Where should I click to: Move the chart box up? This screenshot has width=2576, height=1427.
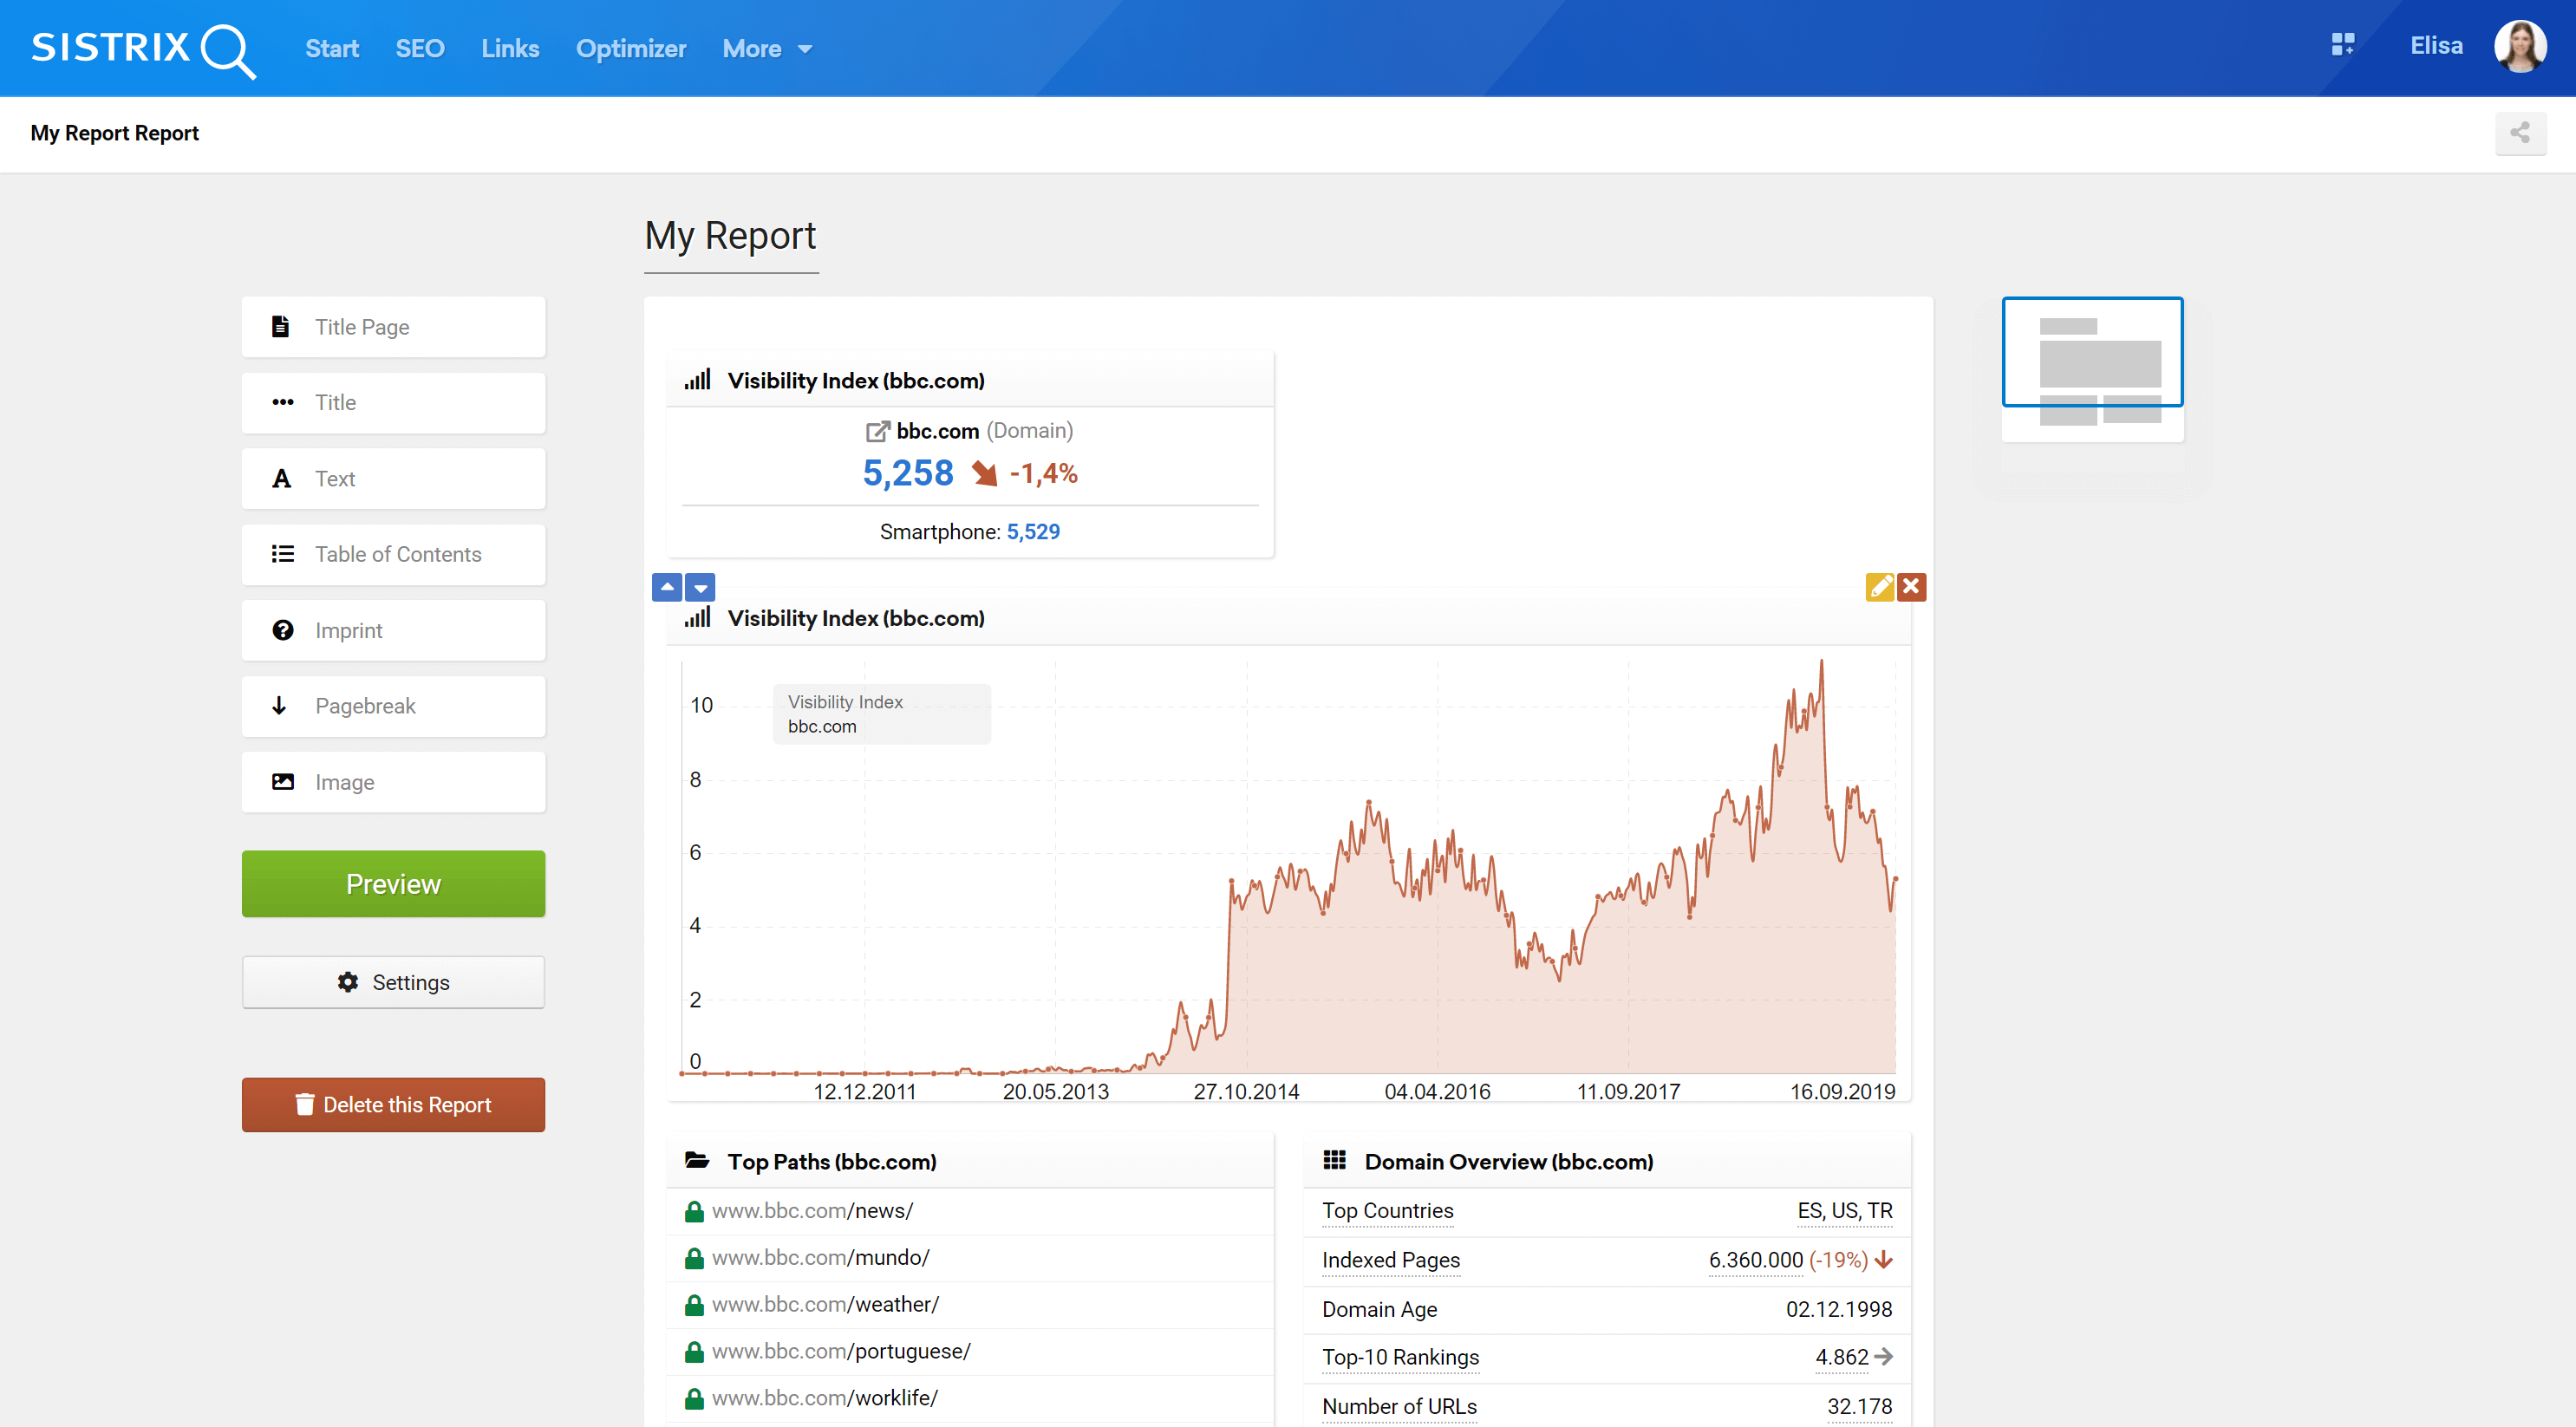coord(667,587)
